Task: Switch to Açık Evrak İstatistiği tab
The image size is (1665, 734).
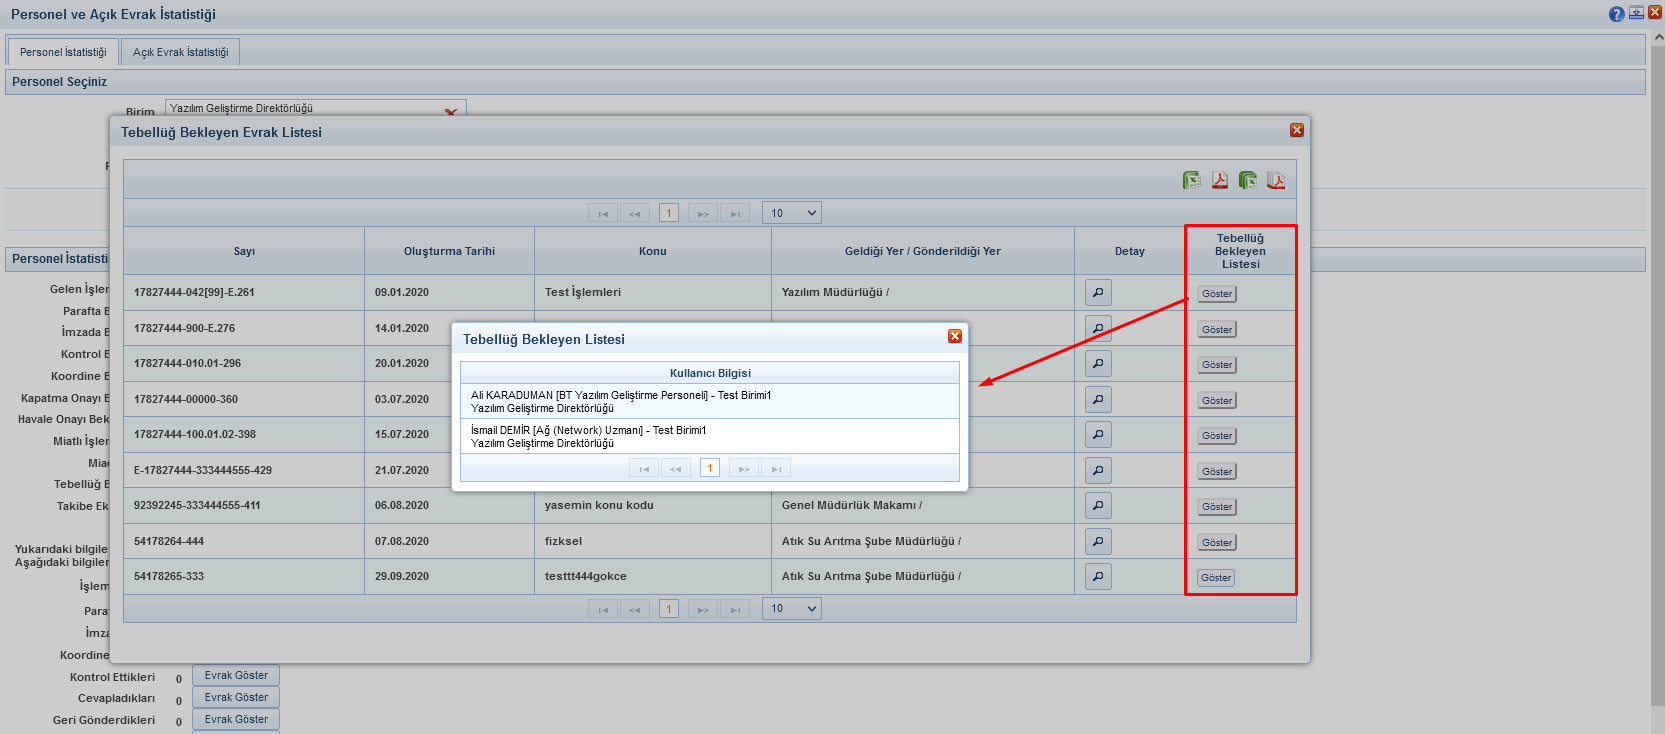Action: tap(180, 52)
